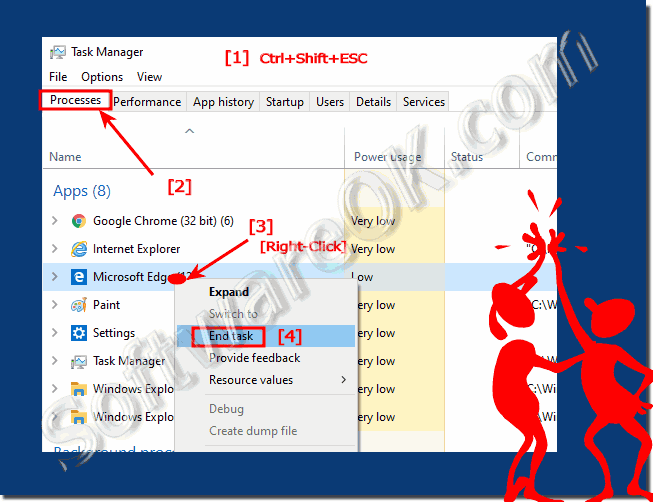653x502 pixels.
Task: Click the Settings gear icon
Action: 79,333
